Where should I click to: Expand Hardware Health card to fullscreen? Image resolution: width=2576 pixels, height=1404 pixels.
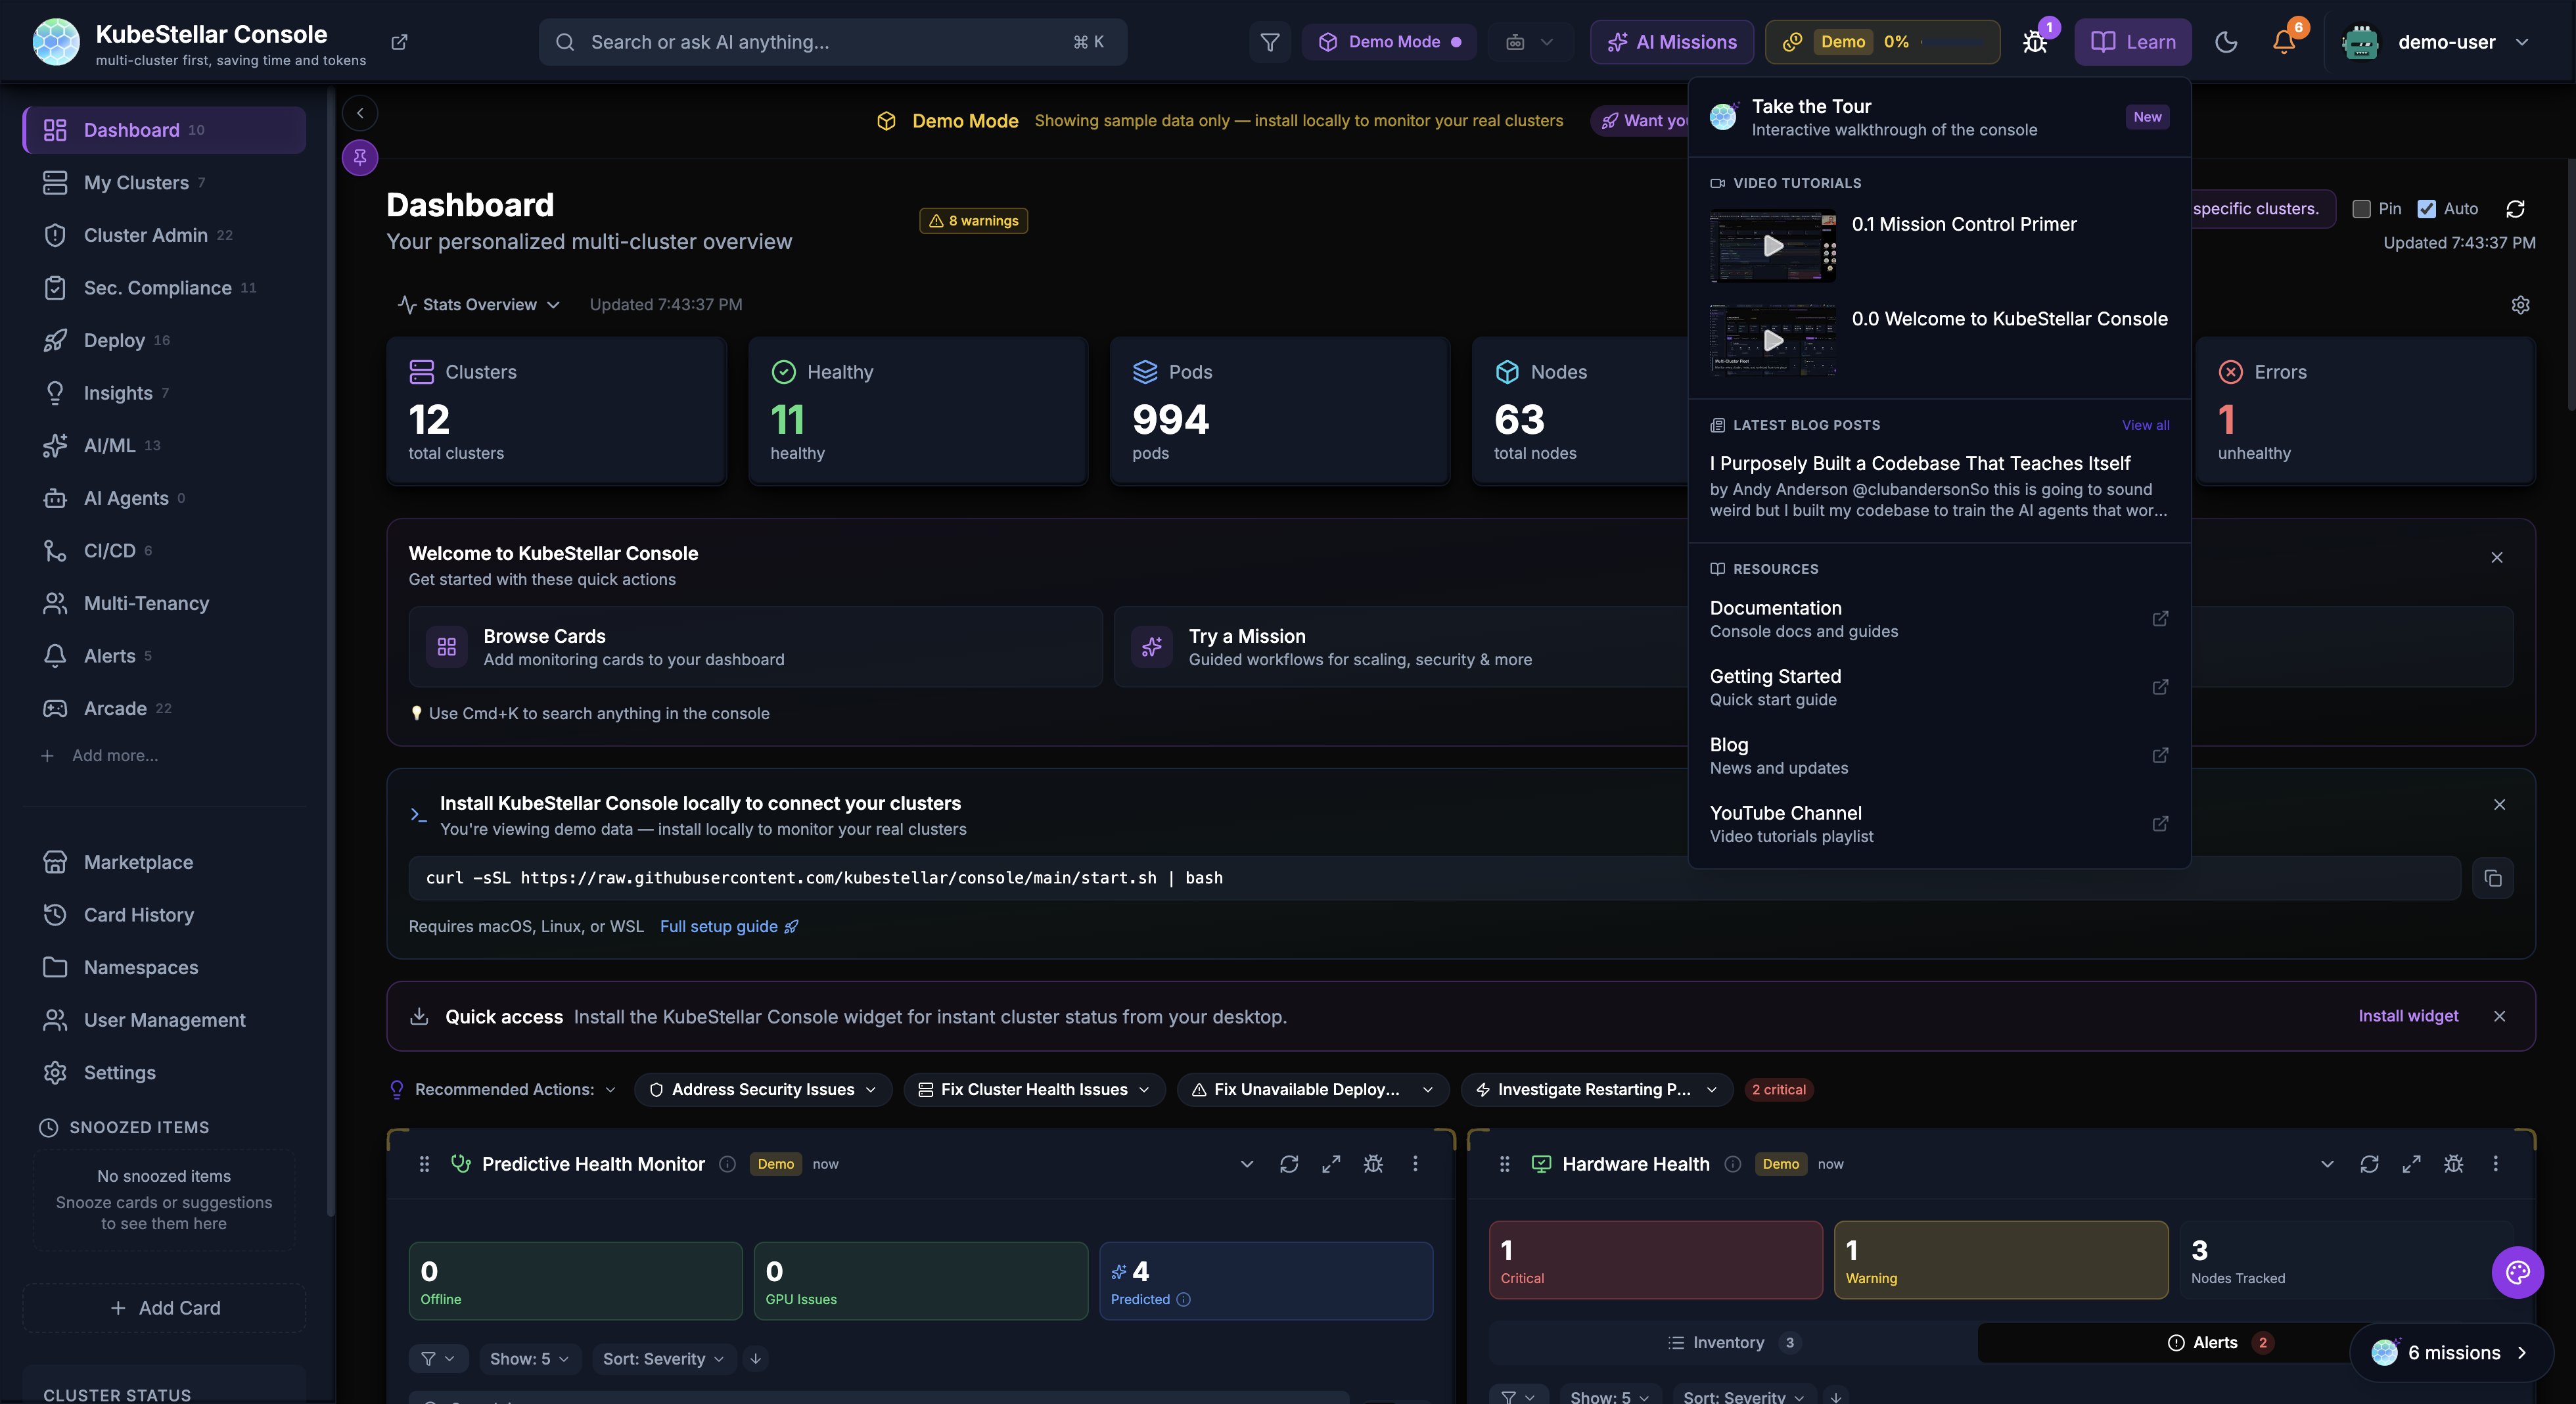coord(2411,1164)
